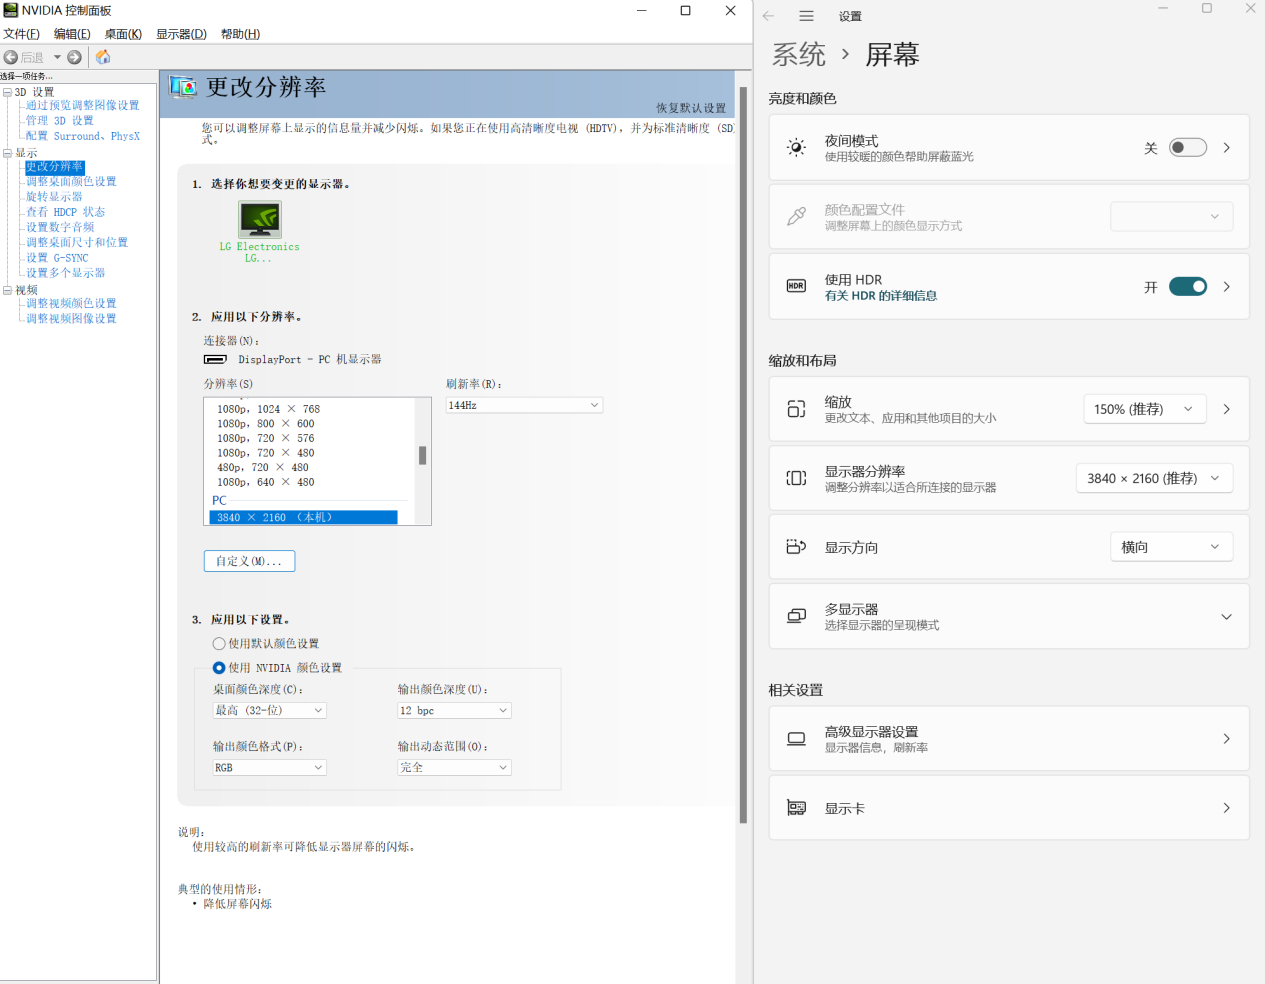Click the 缩放 scale icon
The image size is (1265, 984).
click(x=796, y=409)
